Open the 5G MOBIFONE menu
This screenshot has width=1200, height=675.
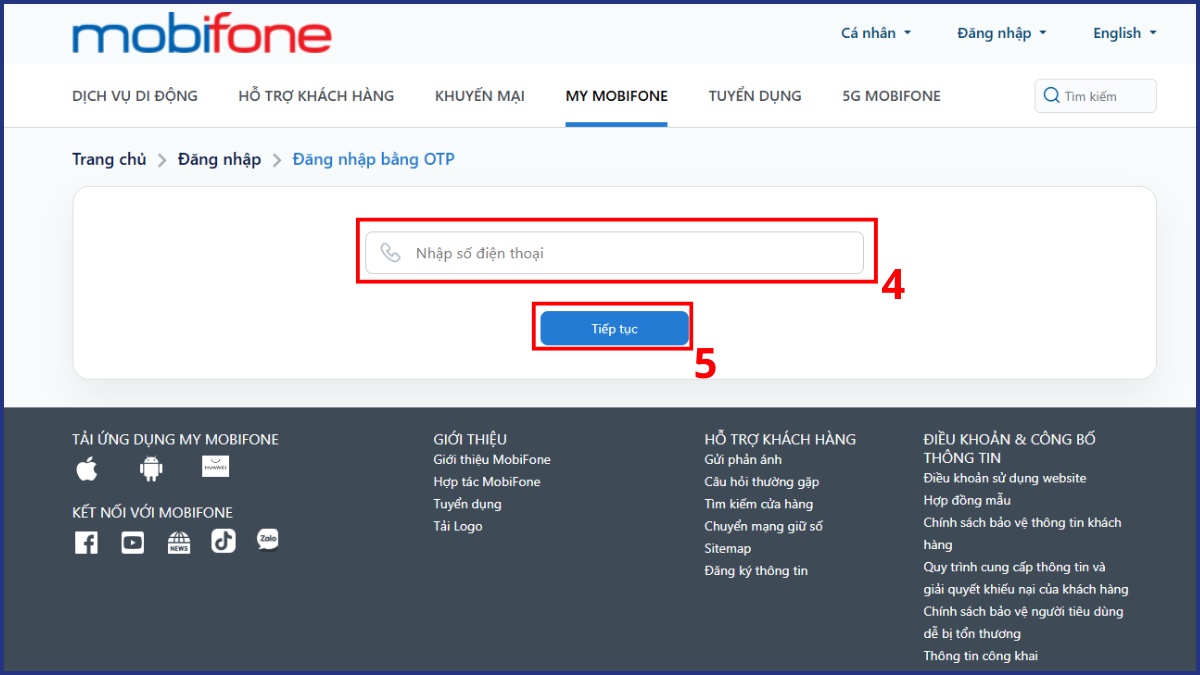point(892,96)
